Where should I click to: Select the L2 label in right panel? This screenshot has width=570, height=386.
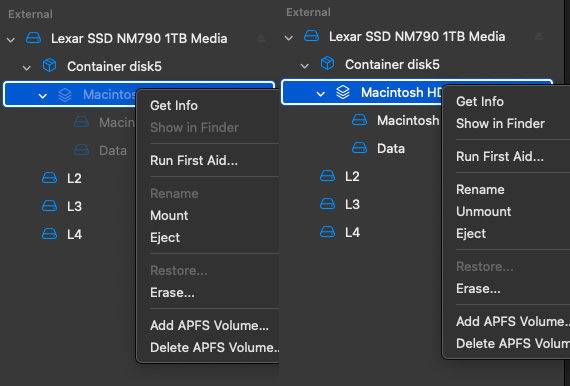[352, 176]
